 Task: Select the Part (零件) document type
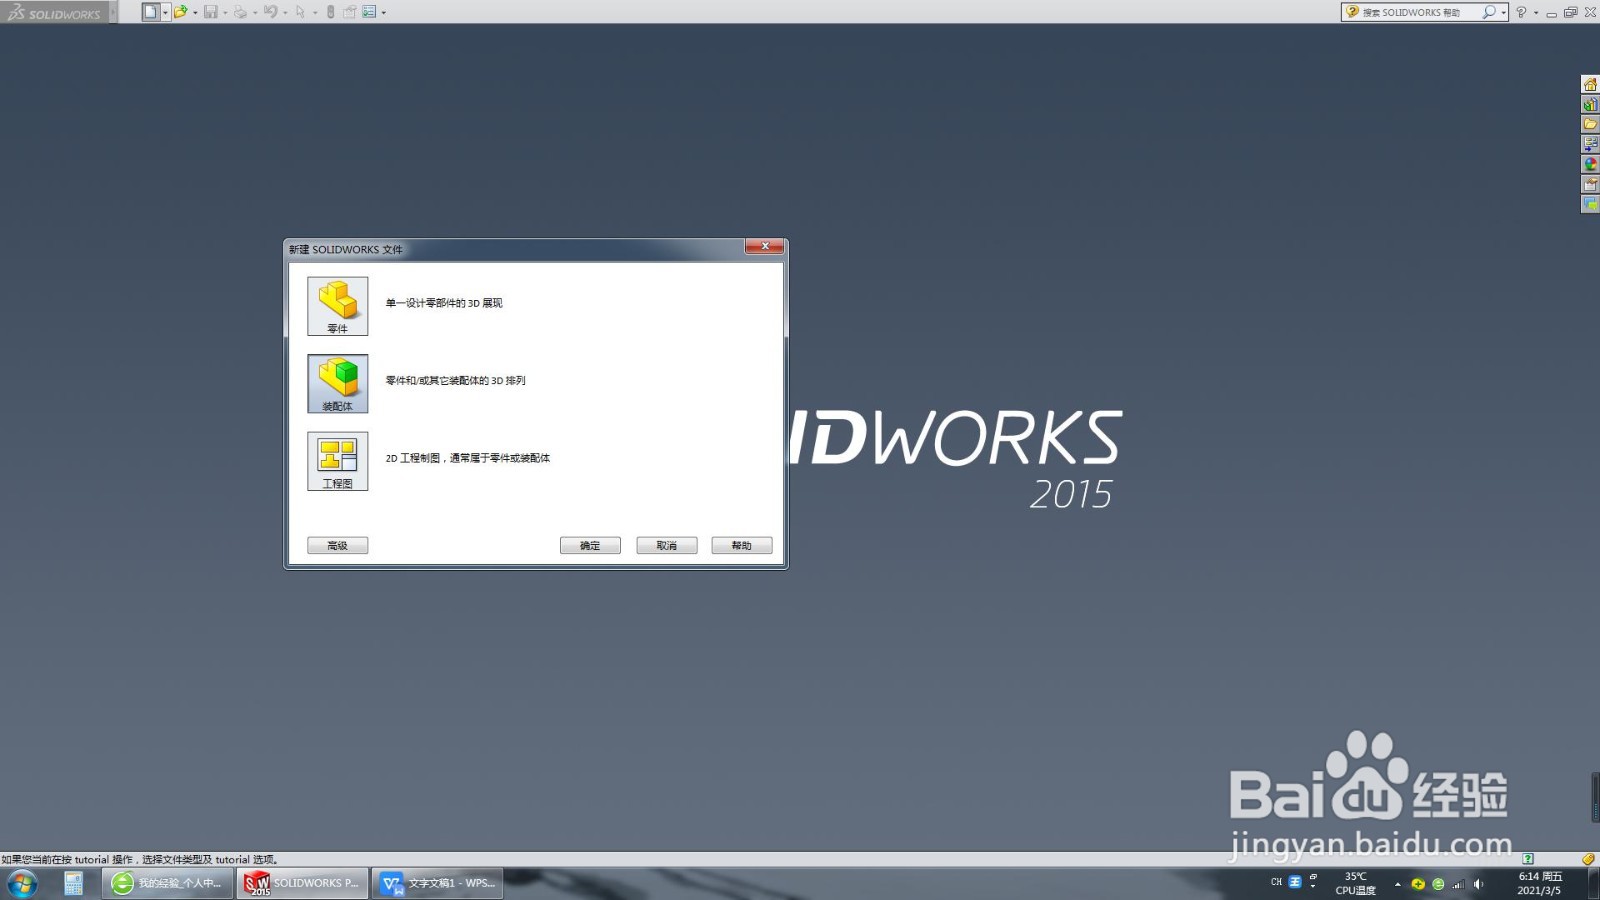click(x=337, y=306)
